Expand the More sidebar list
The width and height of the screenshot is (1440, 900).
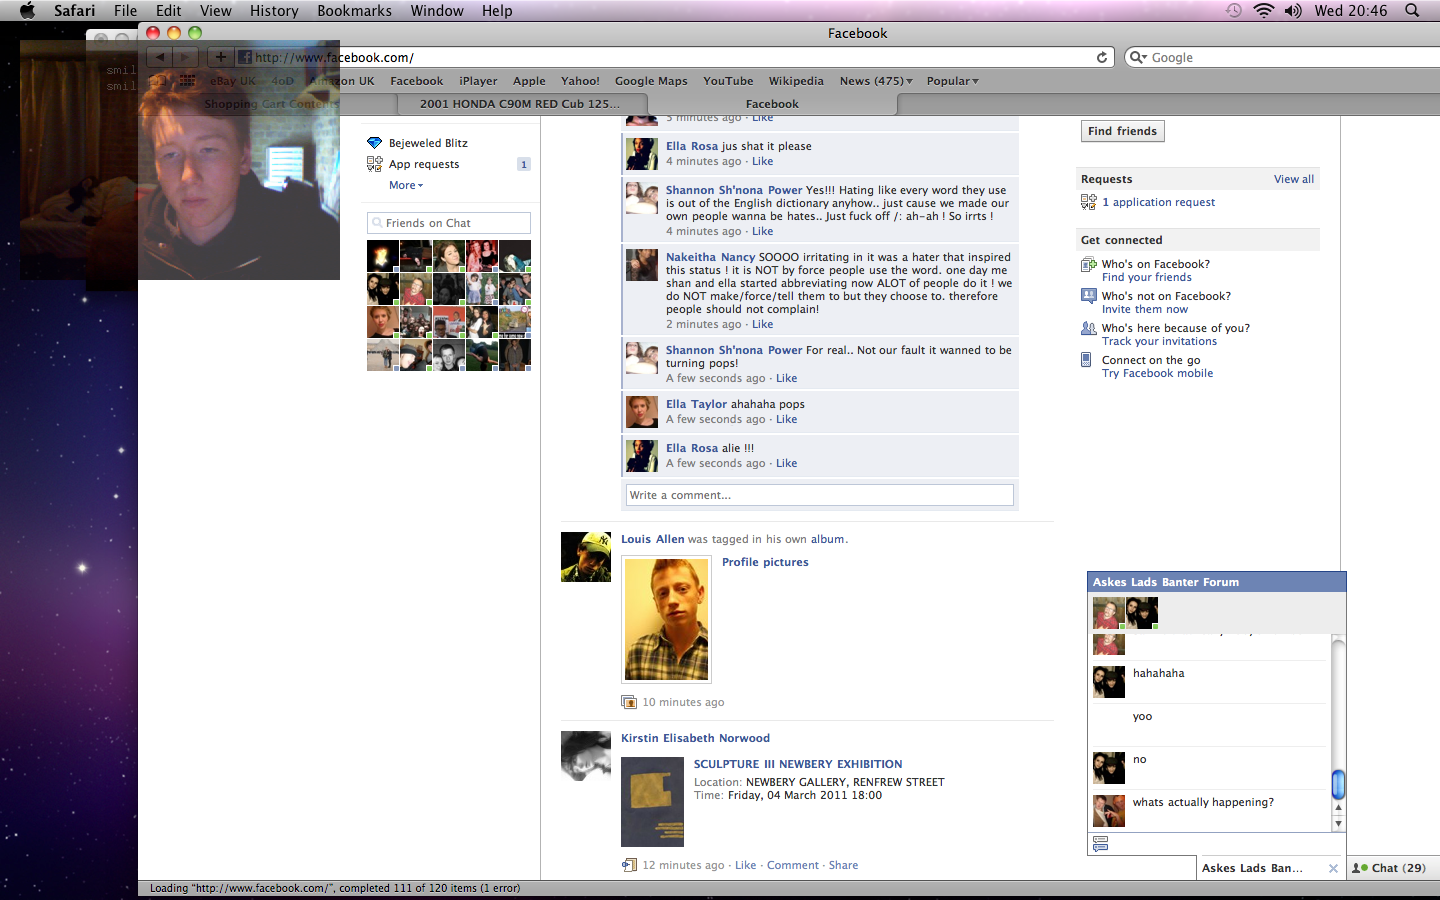click(406, 185)
